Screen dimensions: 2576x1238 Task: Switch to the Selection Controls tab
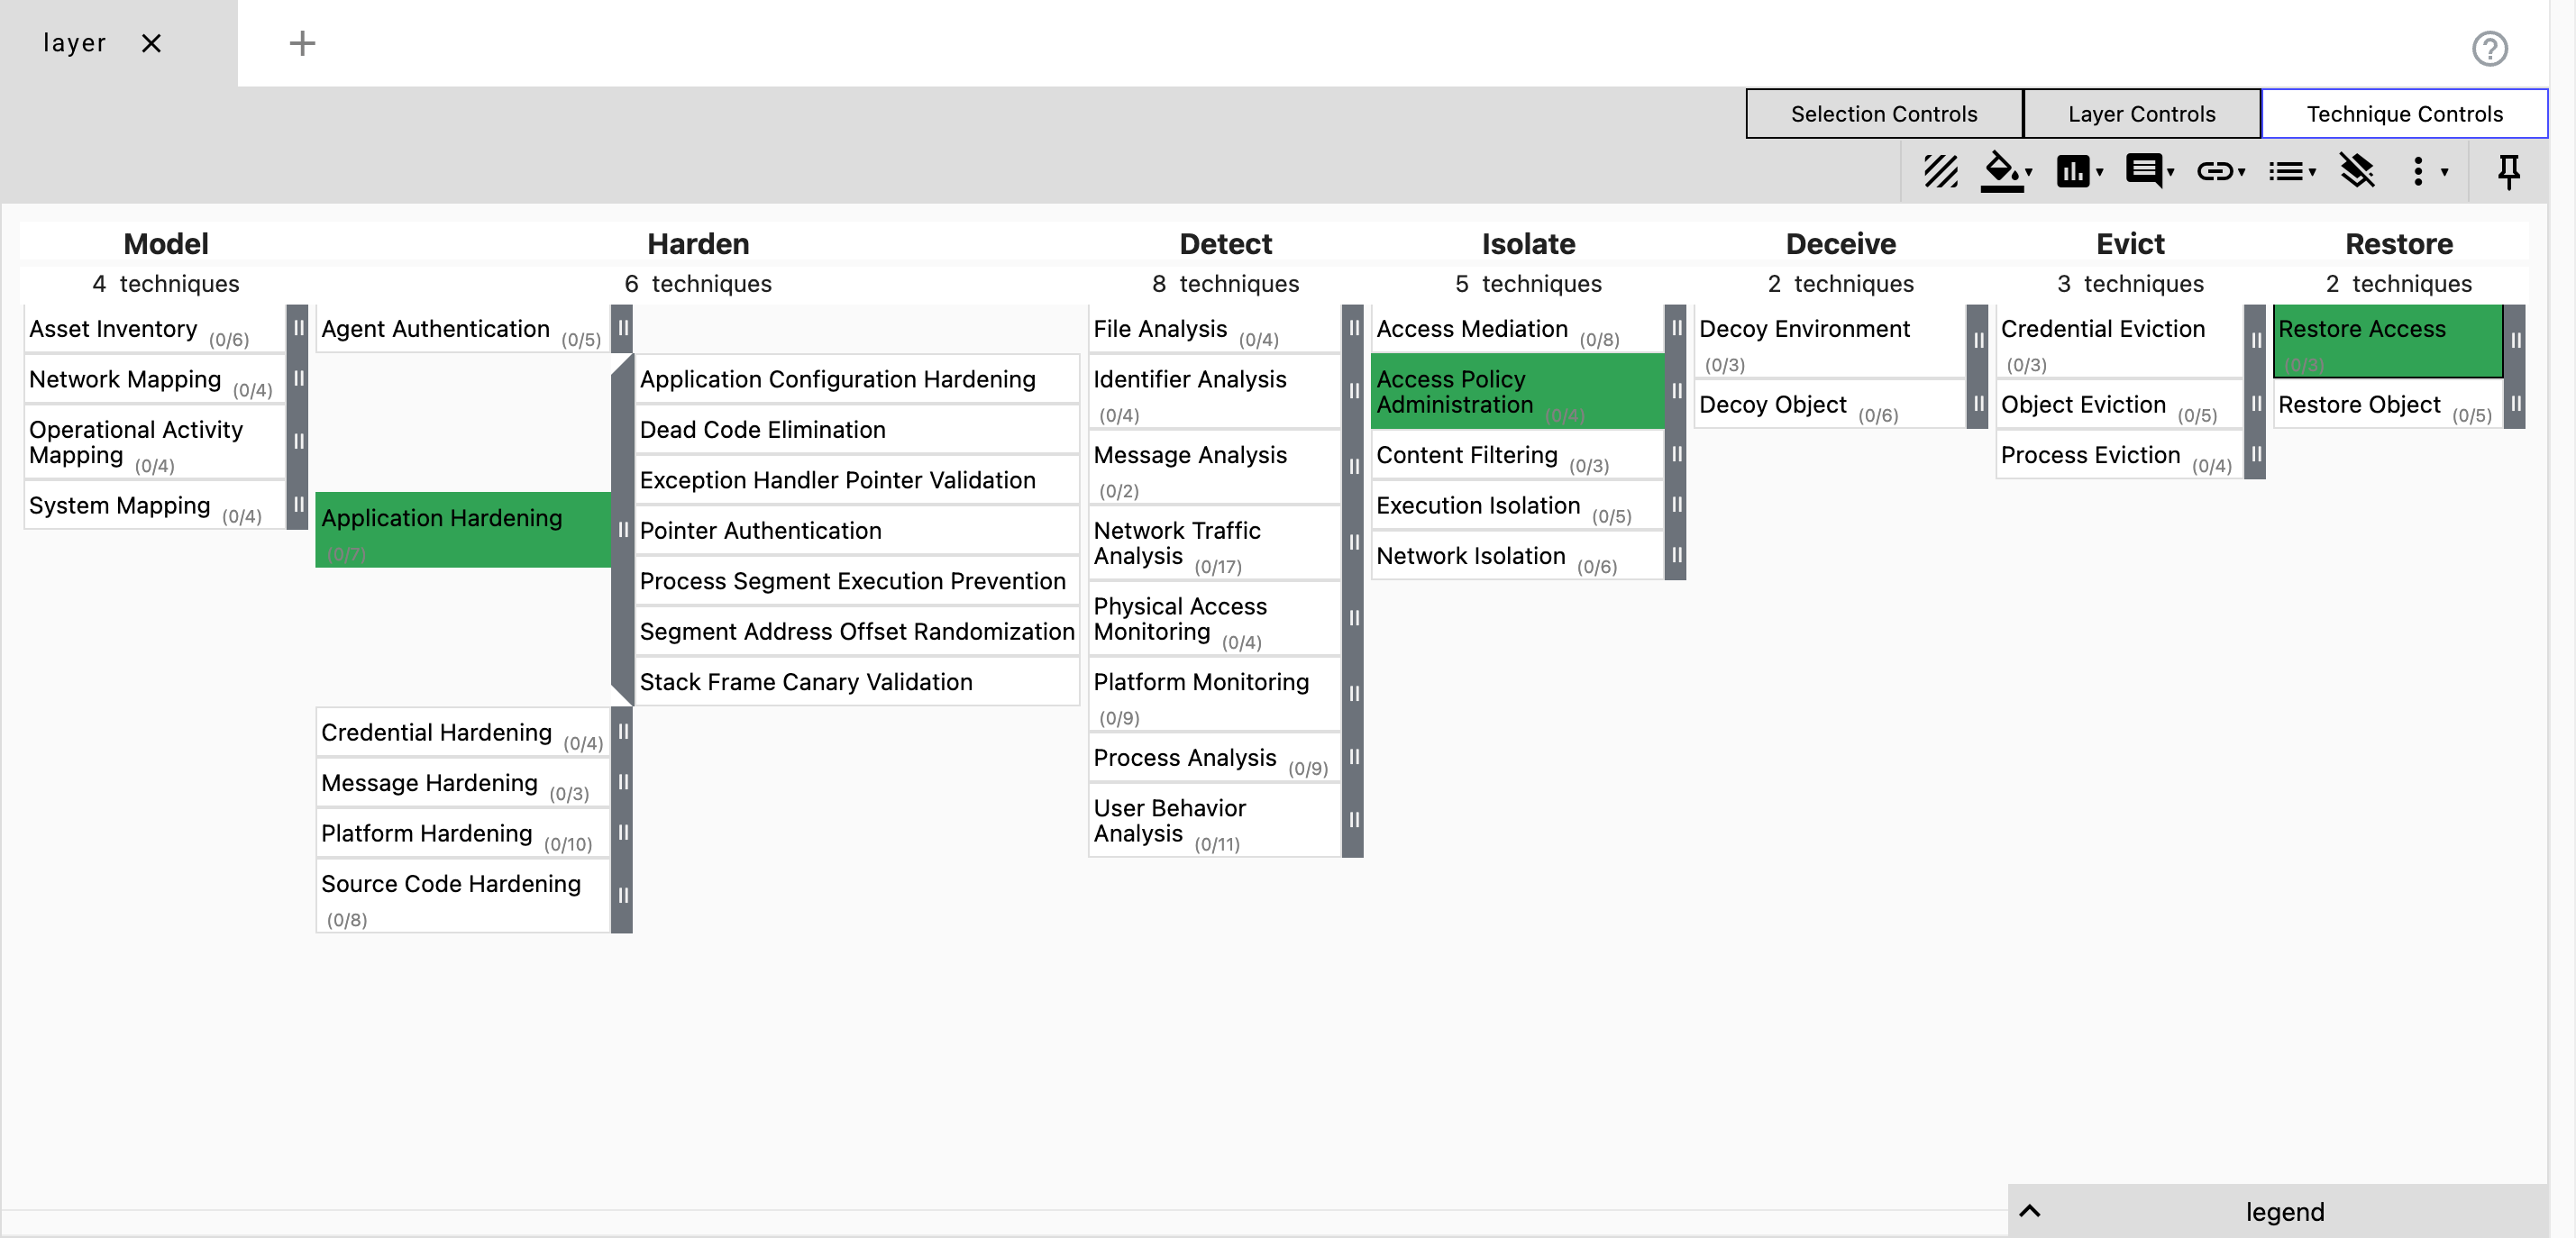1883,114
